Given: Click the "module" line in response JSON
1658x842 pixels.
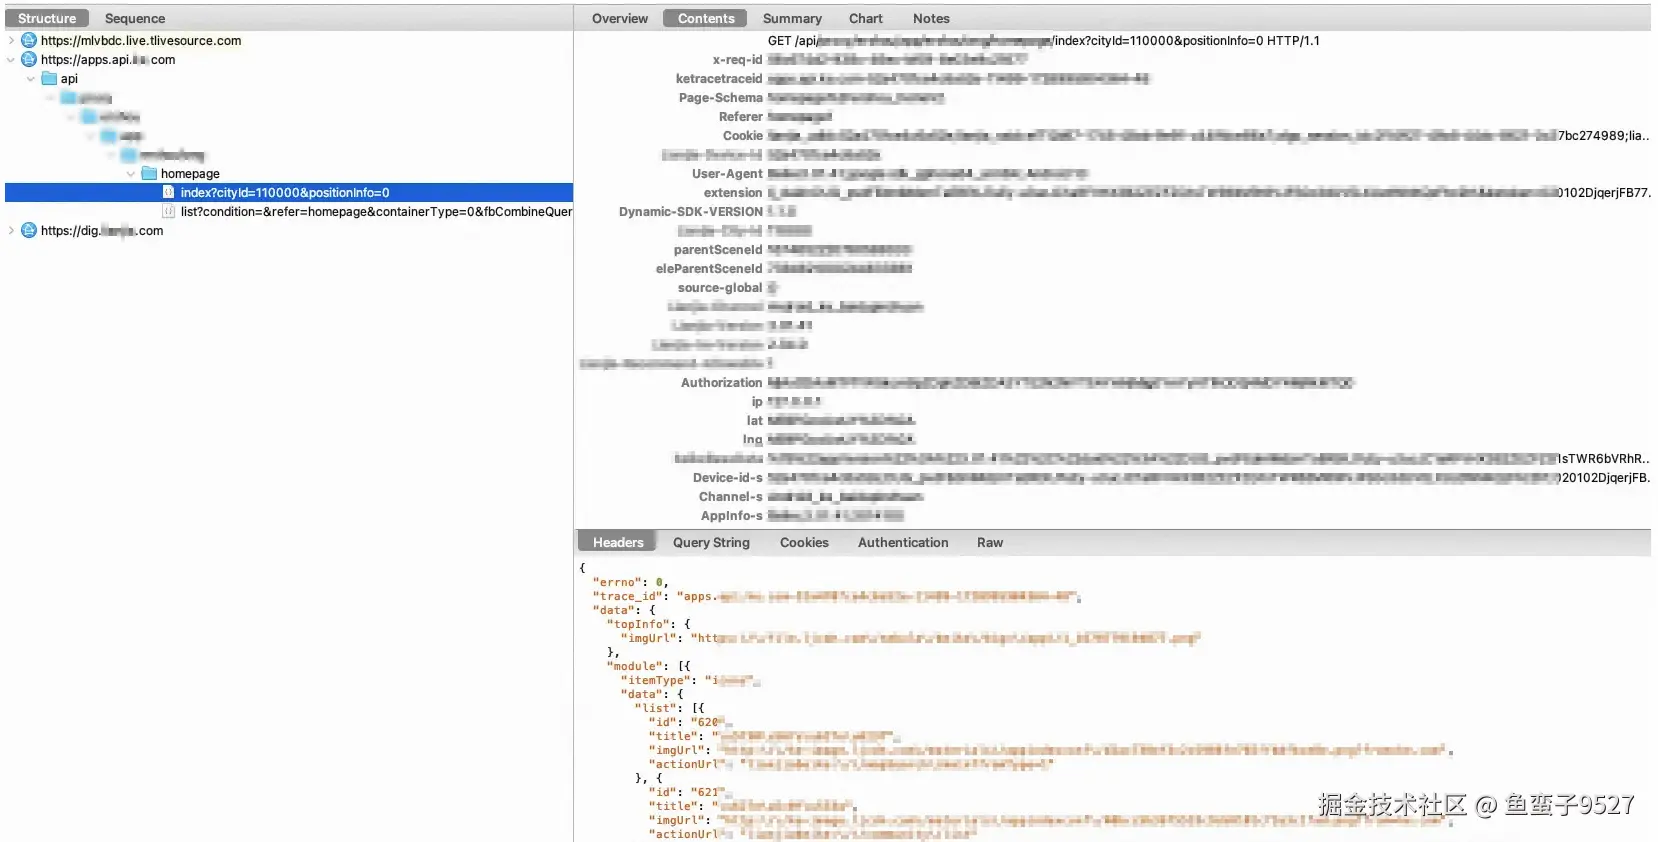Looking at the screenshot, I should click(x=649, y=666).
